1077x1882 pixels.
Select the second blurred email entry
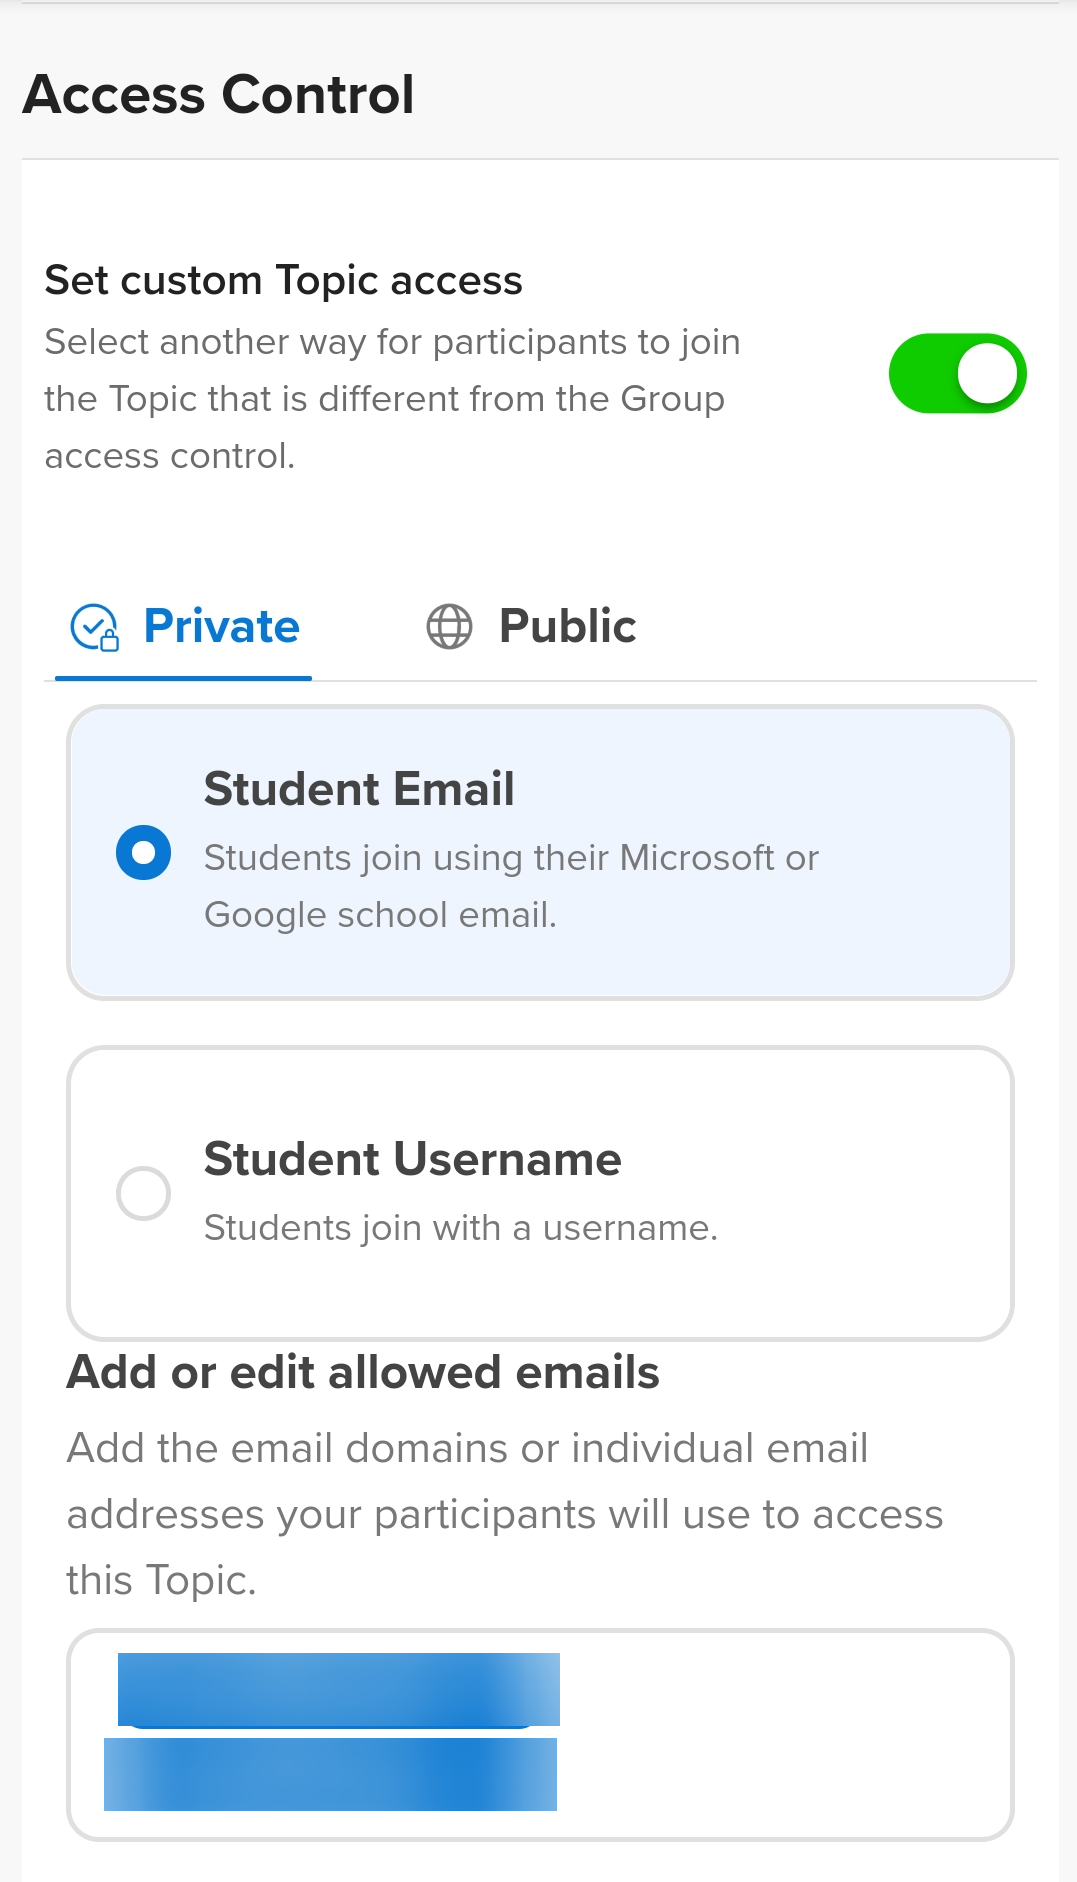(330, 1774)
